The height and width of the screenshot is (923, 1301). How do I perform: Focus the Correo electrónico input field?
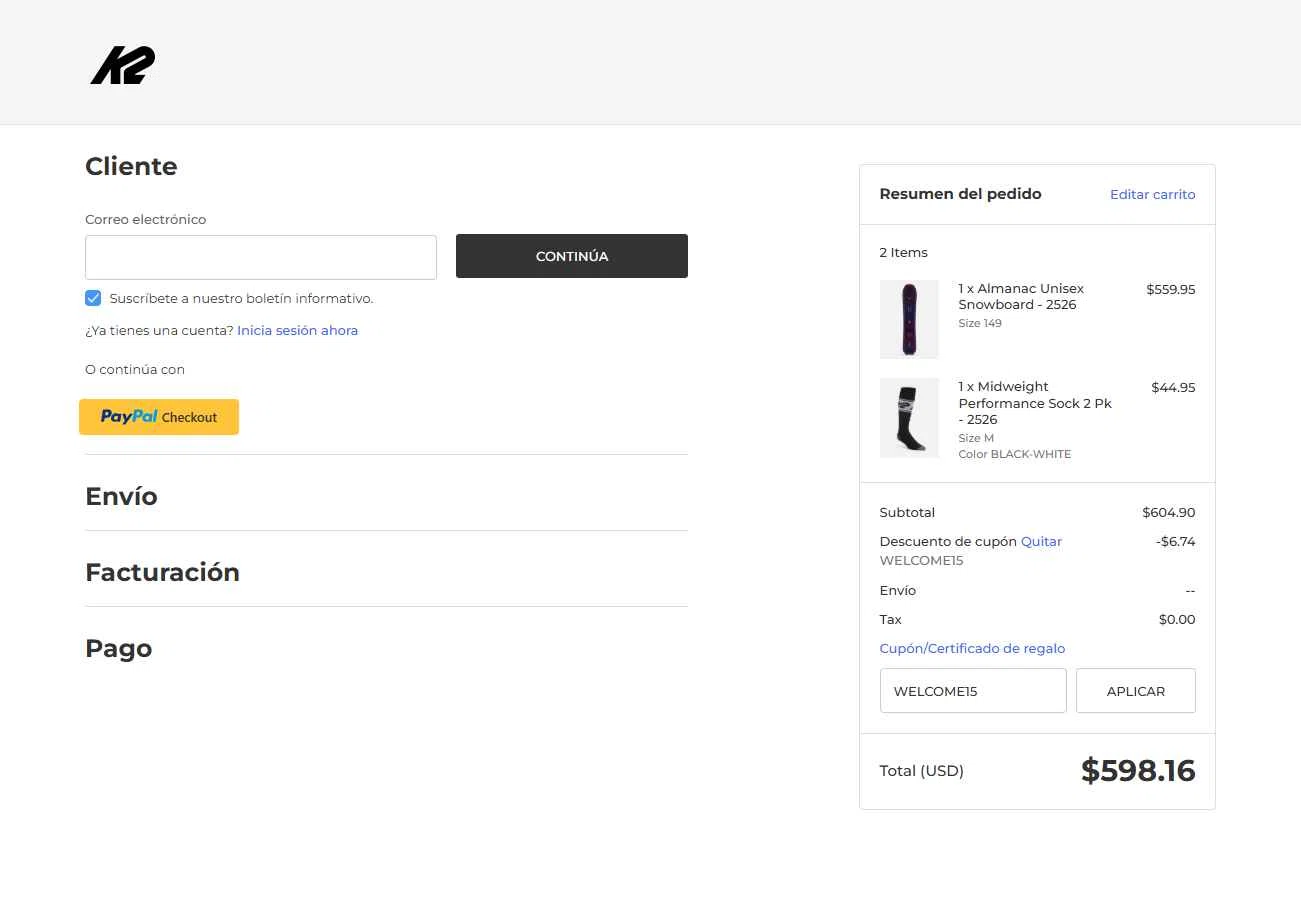pos(261,257)
